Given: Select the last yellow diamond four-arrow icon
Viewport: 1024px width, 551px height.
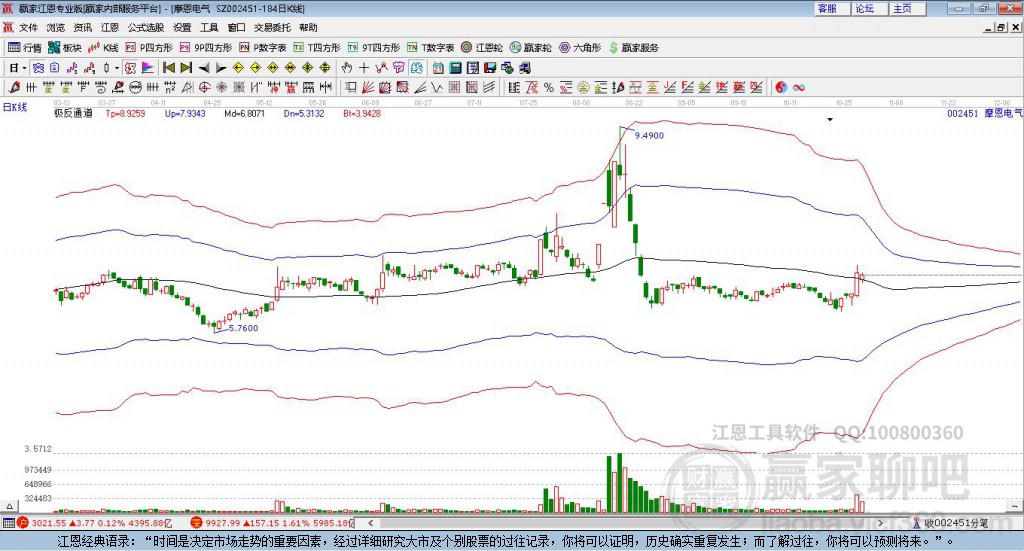Looking at the screenshot, I should tap(325, 68).
